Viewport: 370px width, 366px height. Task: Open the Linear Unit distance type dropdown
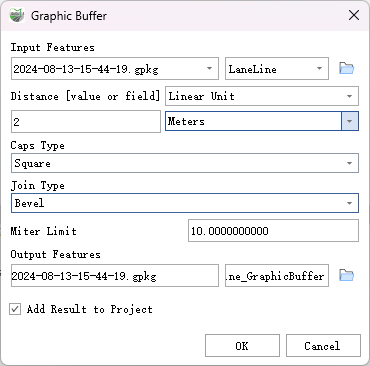(x=262, y=96)
